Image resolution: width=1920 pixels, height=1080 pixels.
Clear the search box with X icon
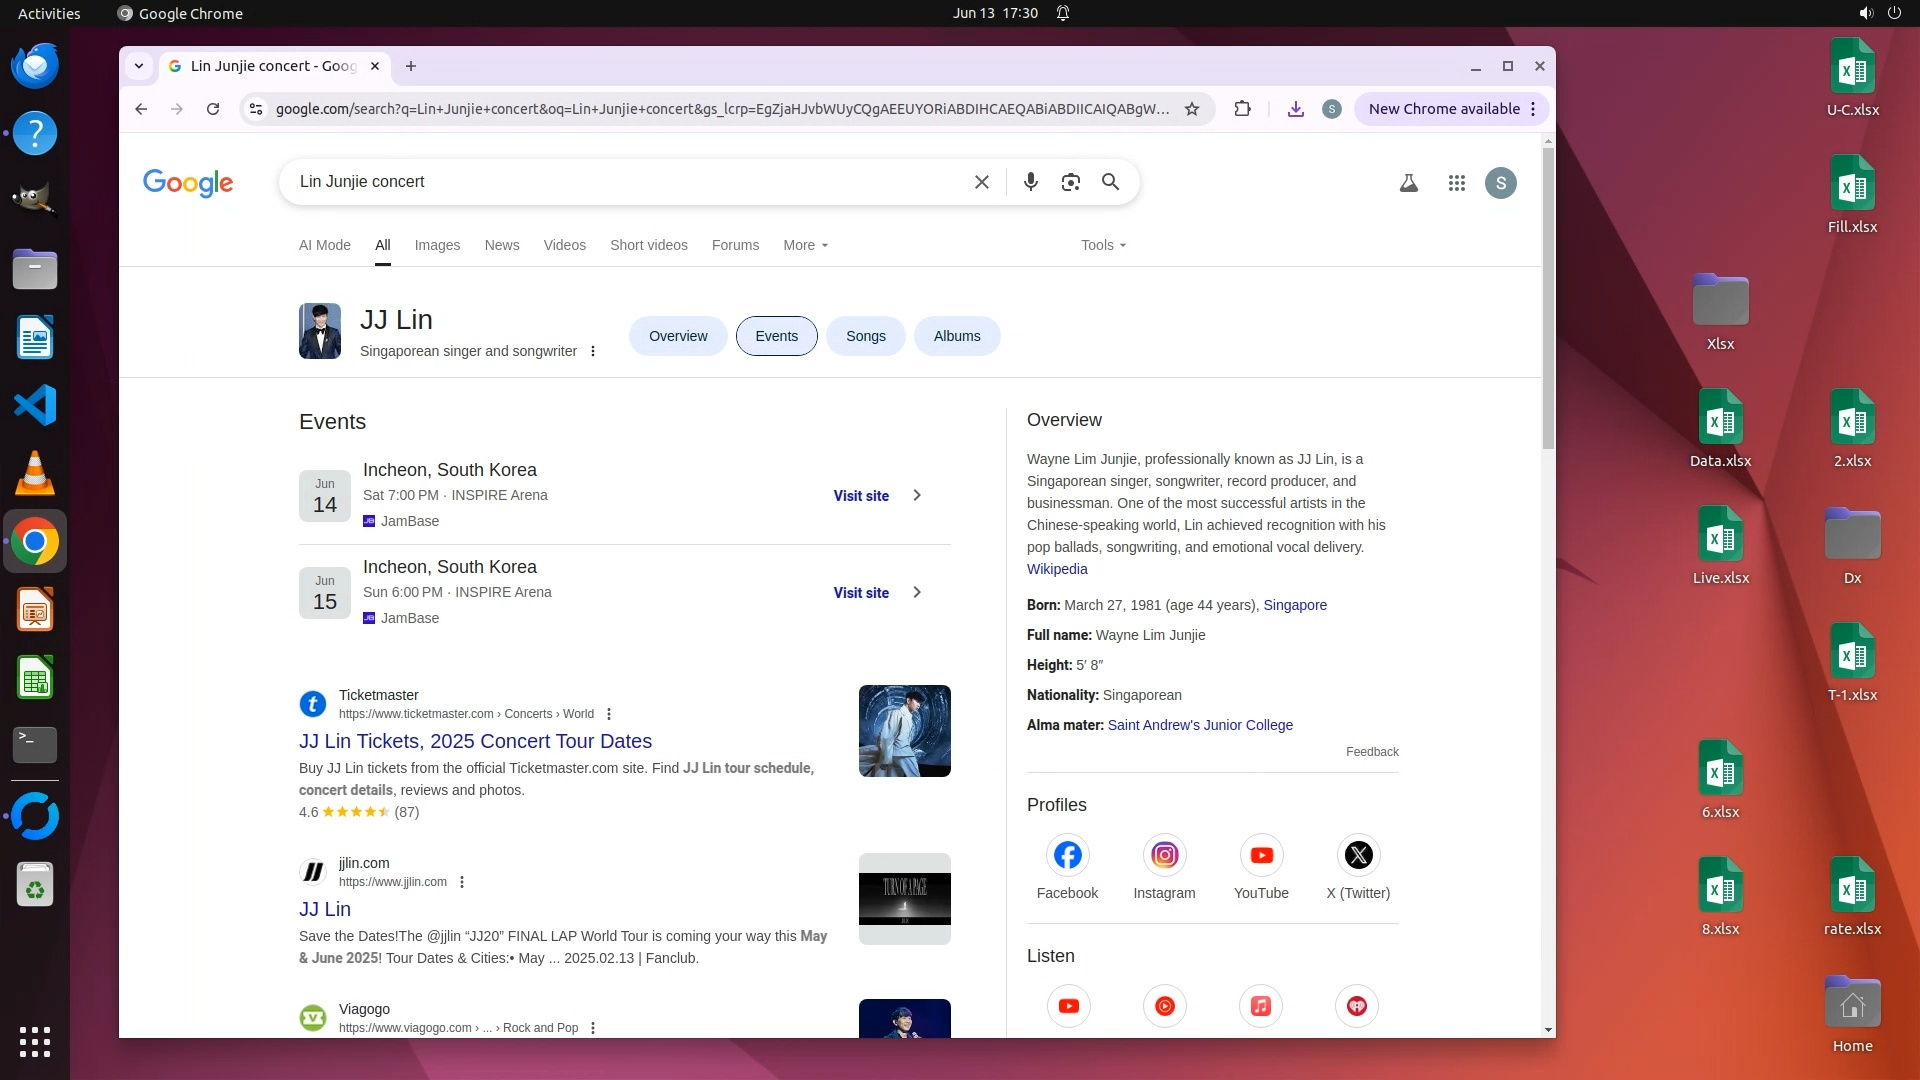click(x=981, y=182)
